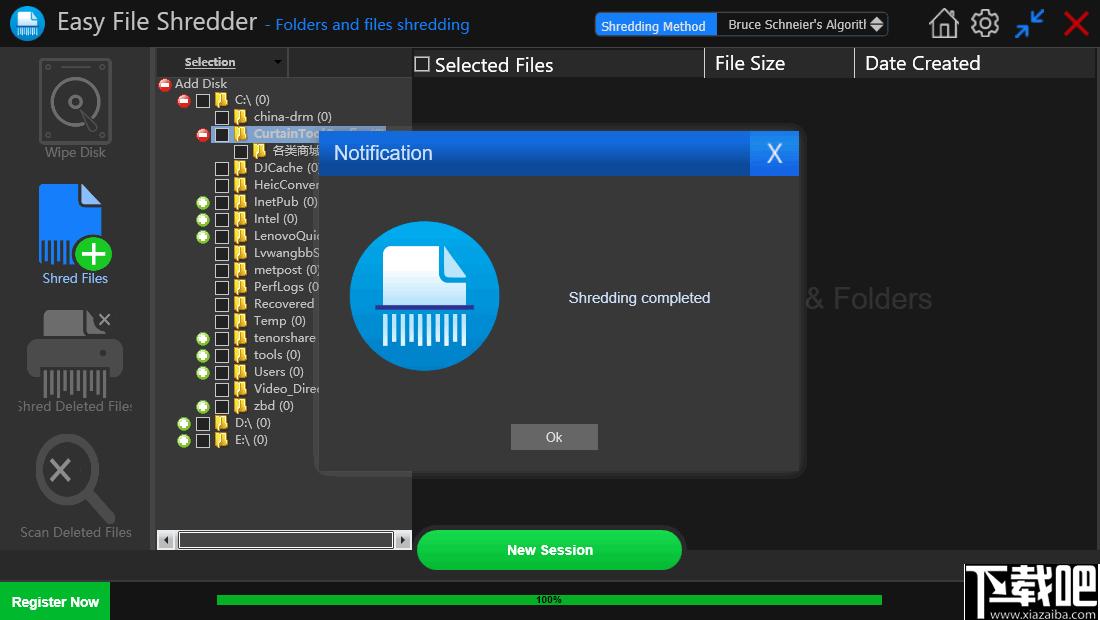Click the E:\ drive folder icon
The width and height of the screenshot is (1100, 620).
click(222, 440)
